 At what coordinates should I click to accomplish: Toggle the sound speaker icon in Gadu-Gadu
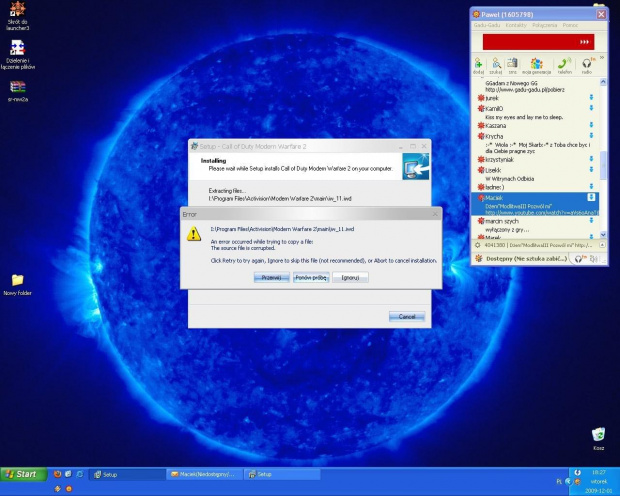click(593, 259)
